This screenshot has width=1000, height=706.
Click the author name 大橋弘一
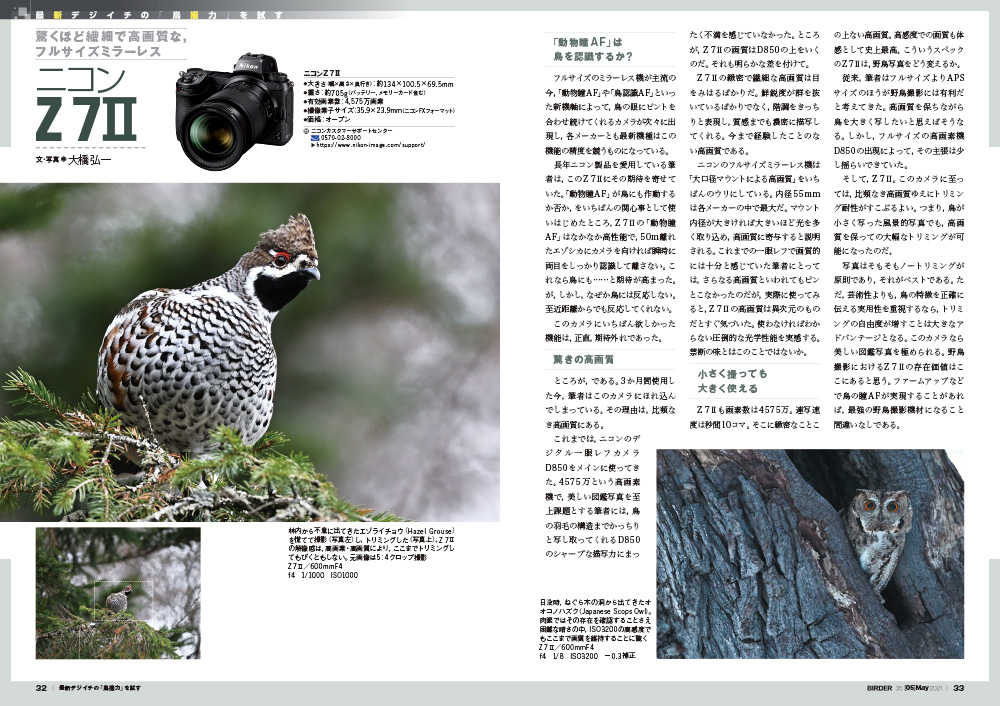89,159
